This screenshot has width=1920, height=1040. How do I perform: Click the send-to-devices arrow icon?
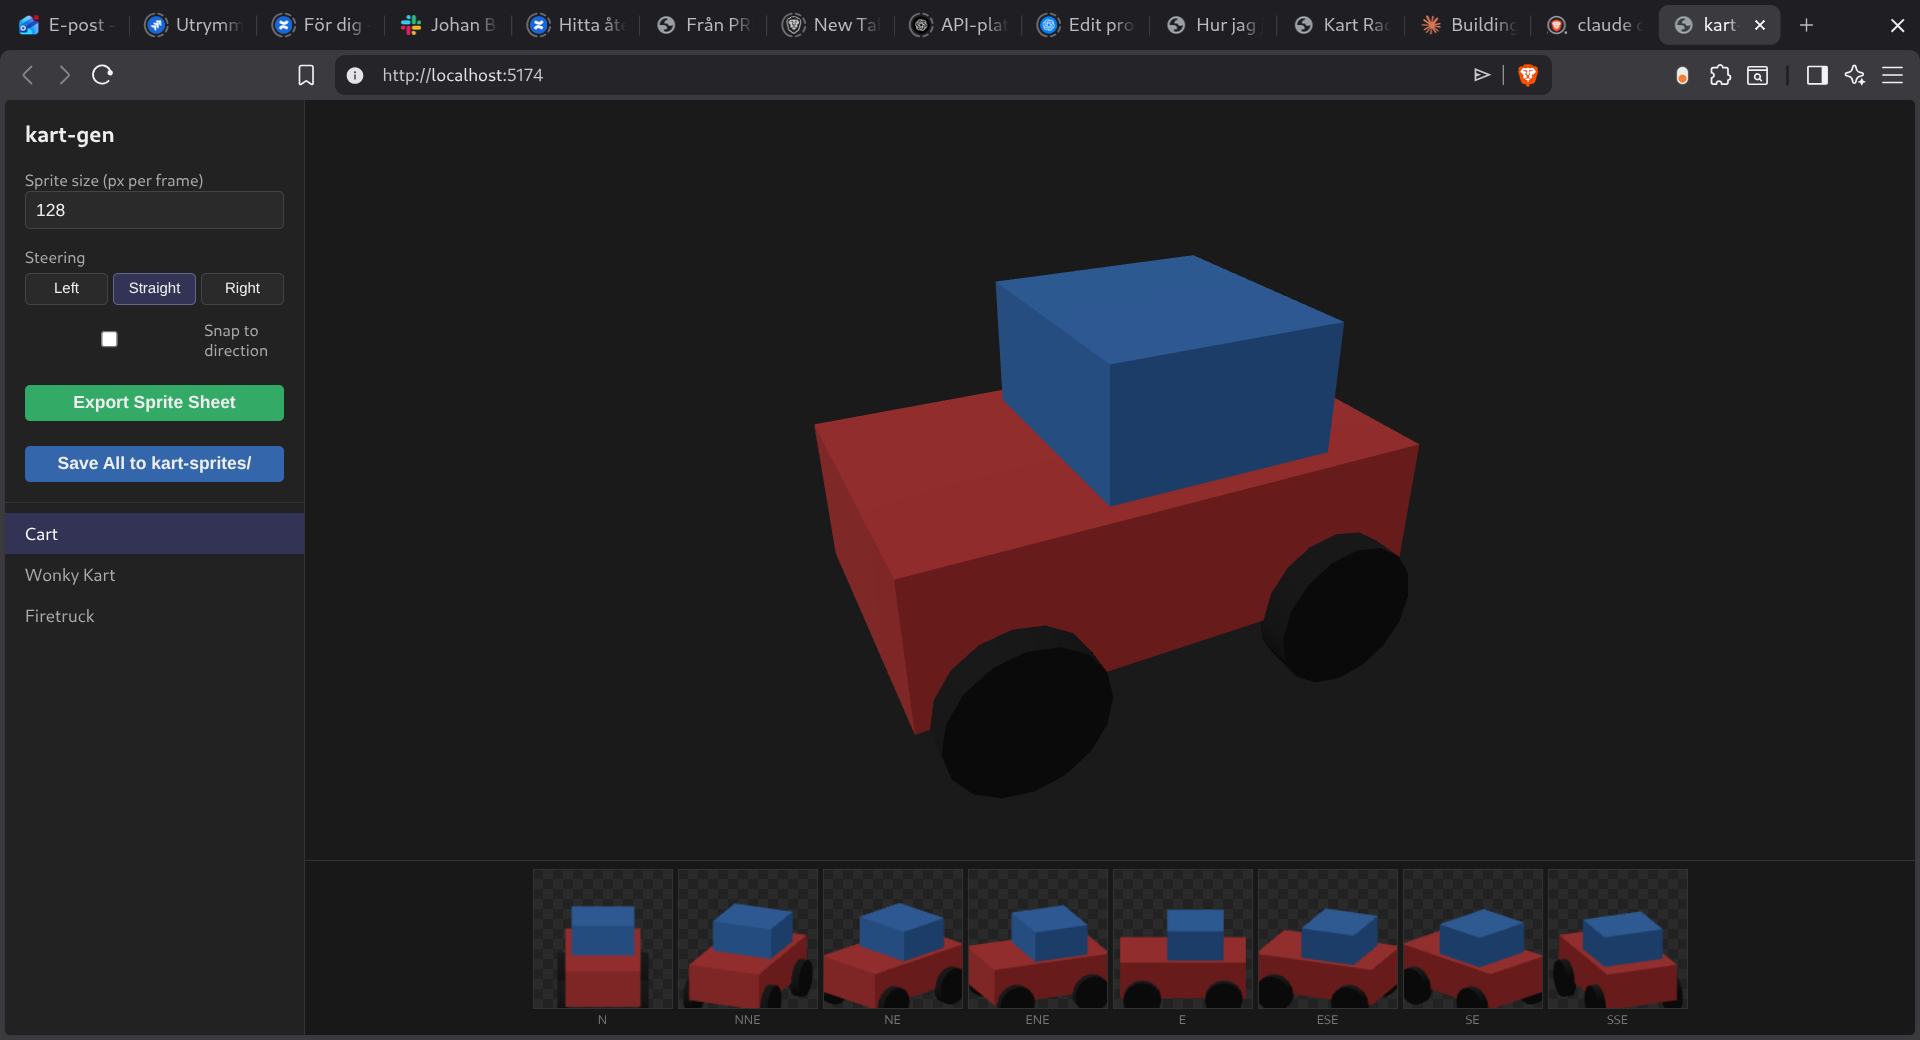point(1483,75)
